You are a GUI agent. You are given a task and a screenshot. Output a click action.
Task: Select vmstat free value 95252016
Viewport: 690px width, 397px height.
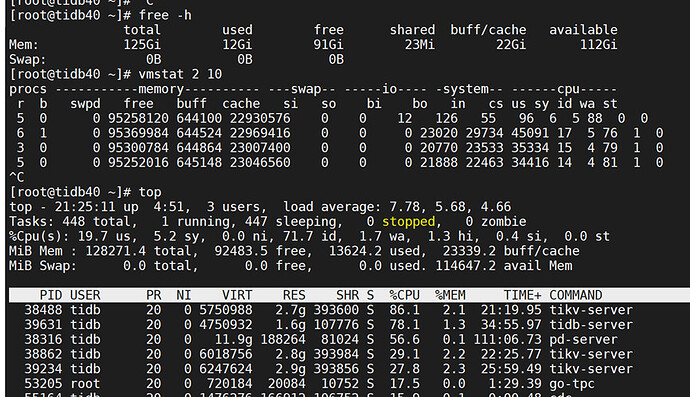(x=138, y=163)
